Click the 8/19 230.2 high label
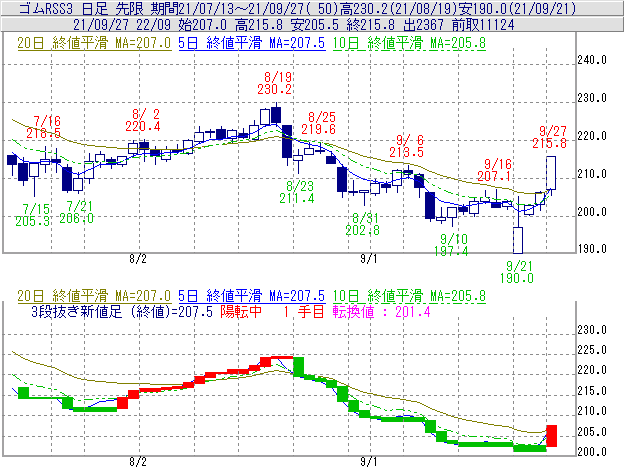This screenshot has width=624, height=475. (x=275, y=83)
